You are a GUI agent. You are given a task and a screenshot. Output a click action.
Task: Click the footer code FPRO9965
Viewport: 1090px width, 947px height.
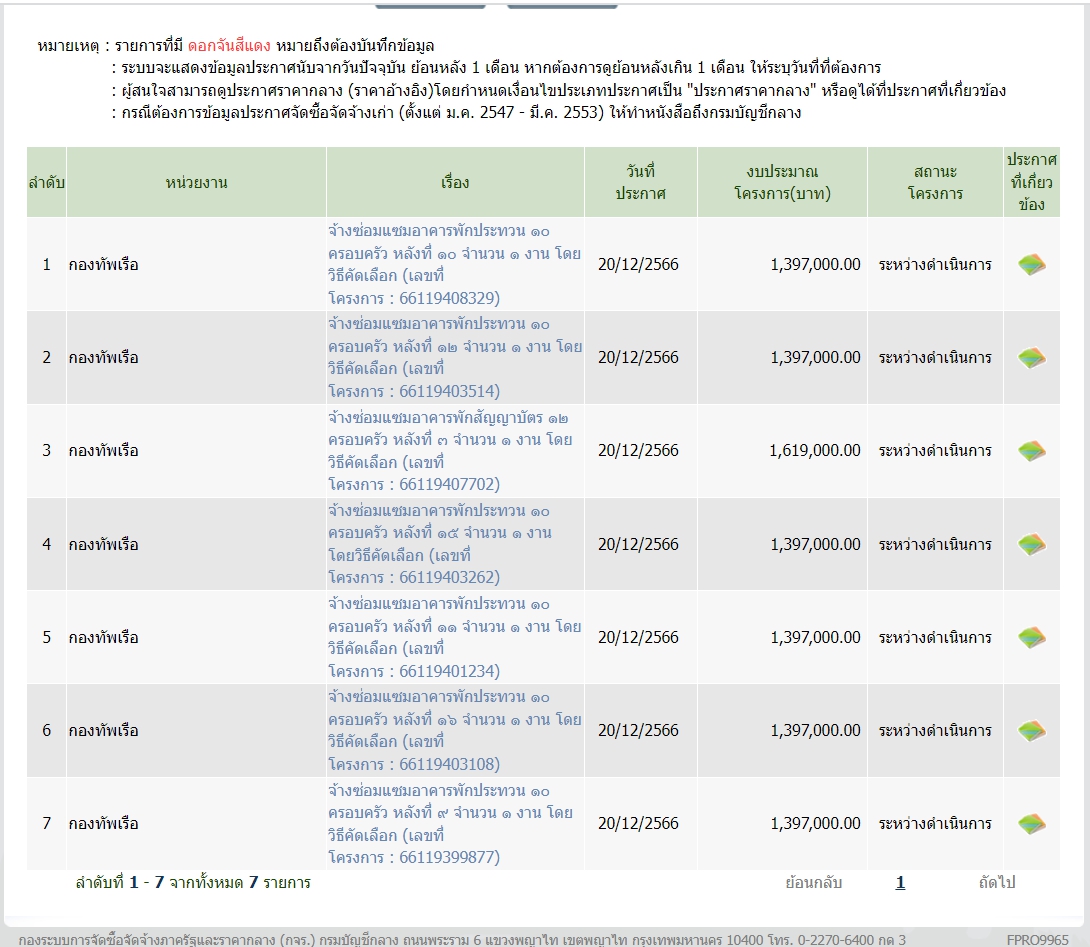[1037, 940]
